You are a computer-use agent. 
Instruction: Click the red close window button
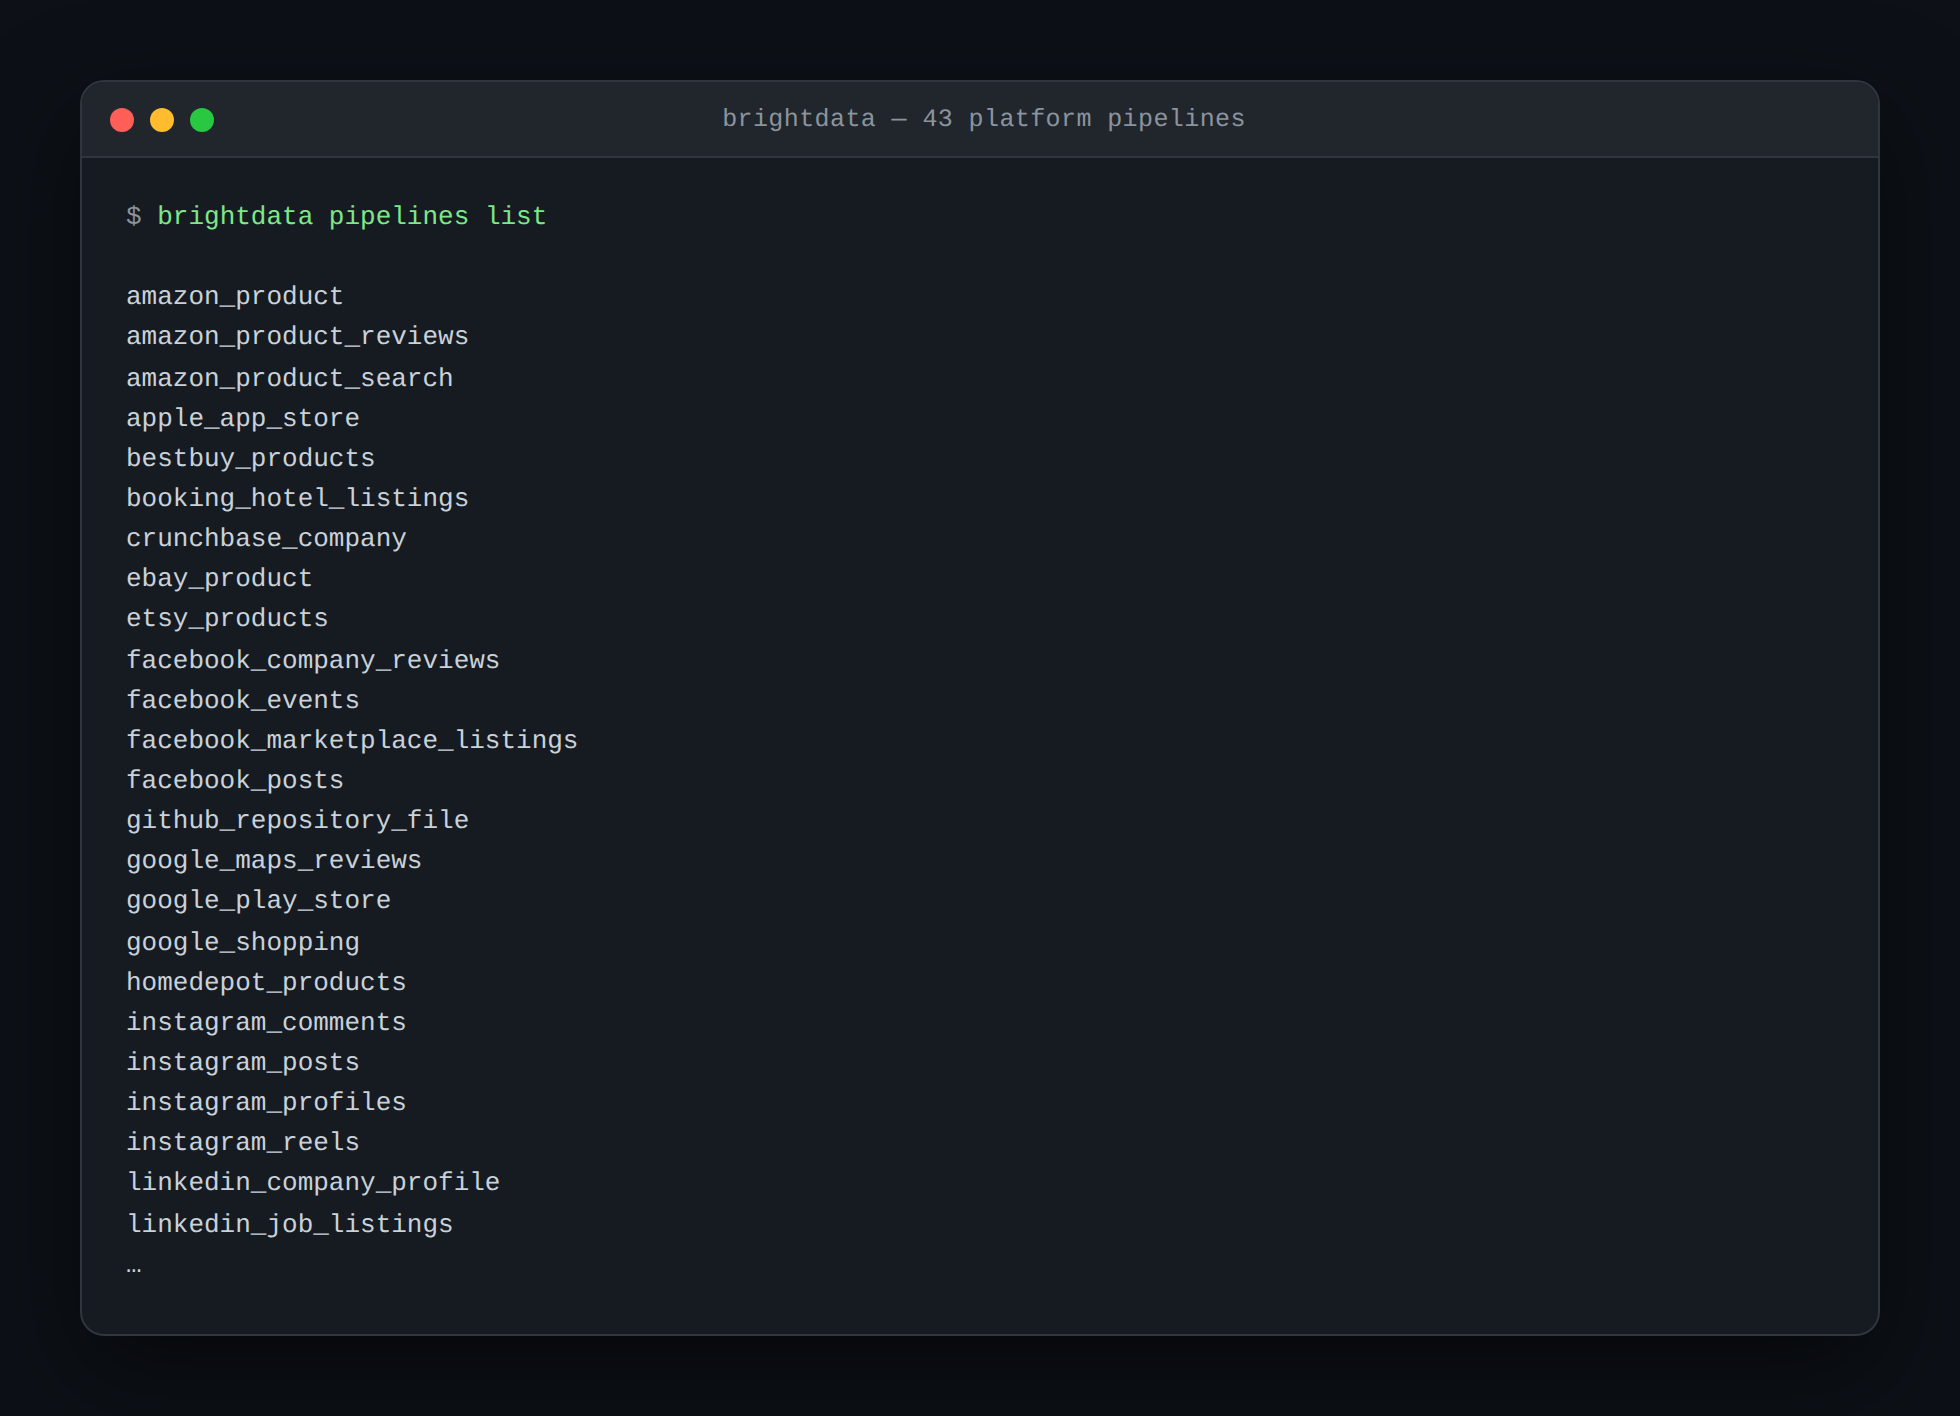(122, 120)
